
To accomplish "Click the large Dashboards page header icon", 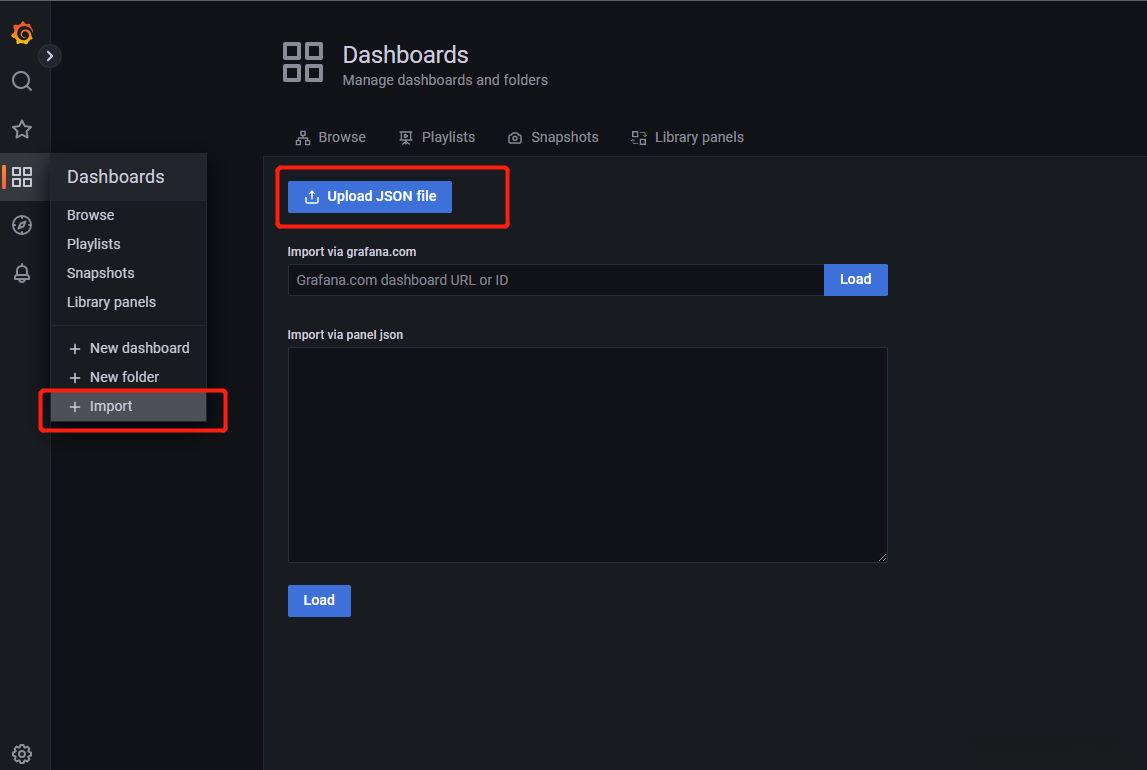I will tap(303, 62).
